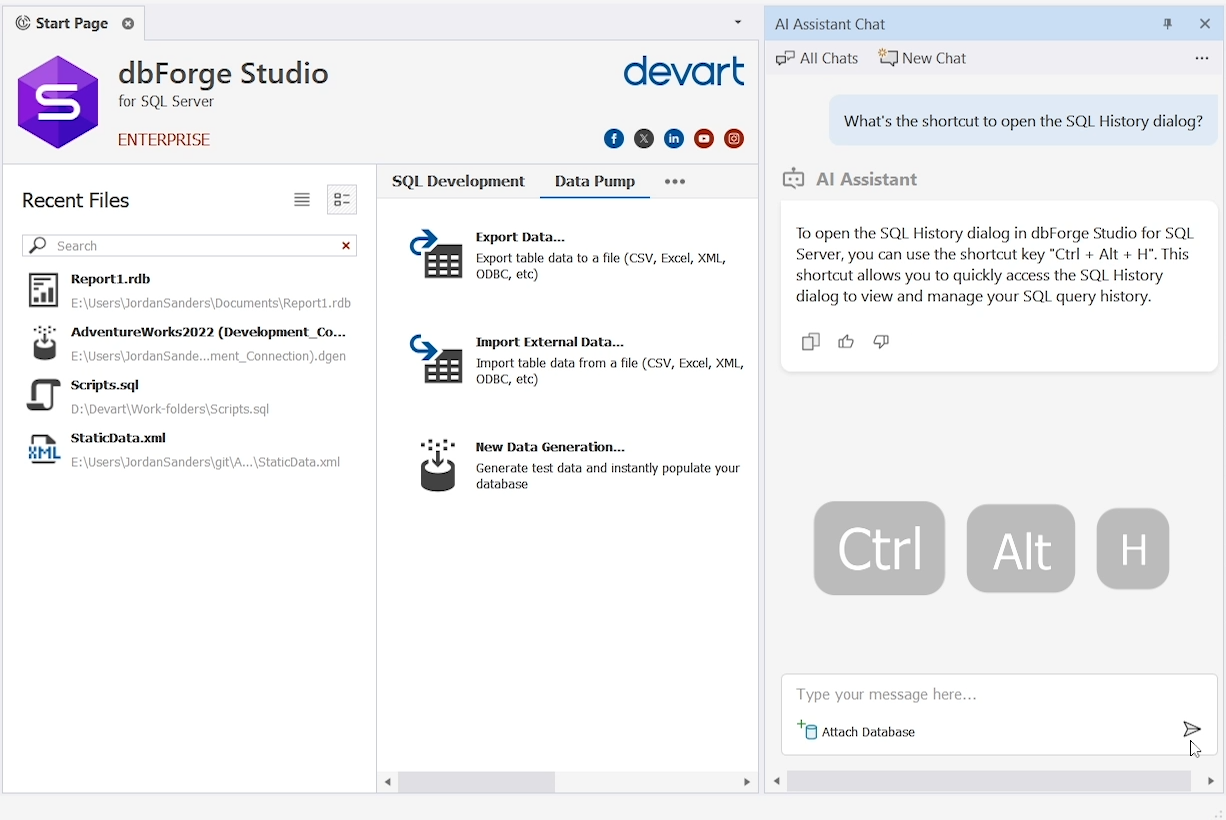Dislike the AI Assistant response
The width and height of the screenshot is (1226, 820).
pyautogui.click(x=881, y=342)
